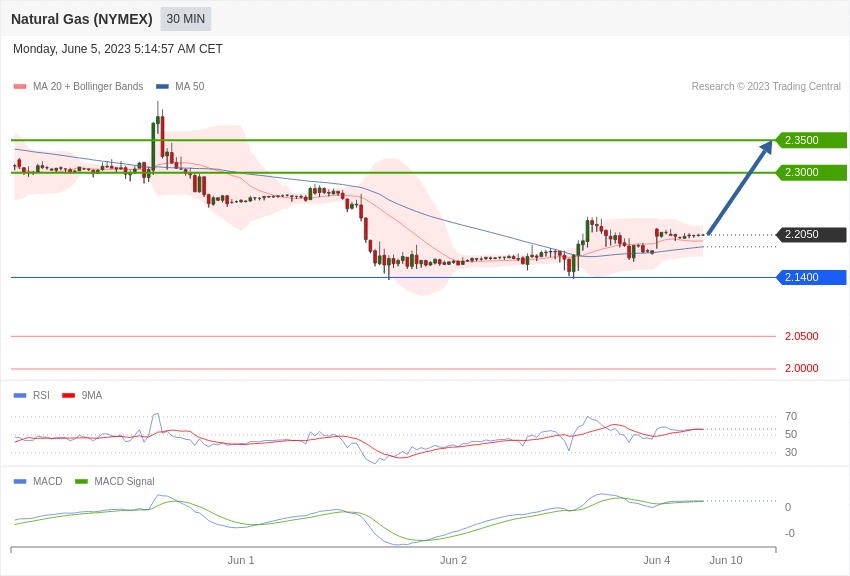Viewport: 850px width, 576px height.
Task: Click the MACD Signal legend label
Action: (124, 482)
